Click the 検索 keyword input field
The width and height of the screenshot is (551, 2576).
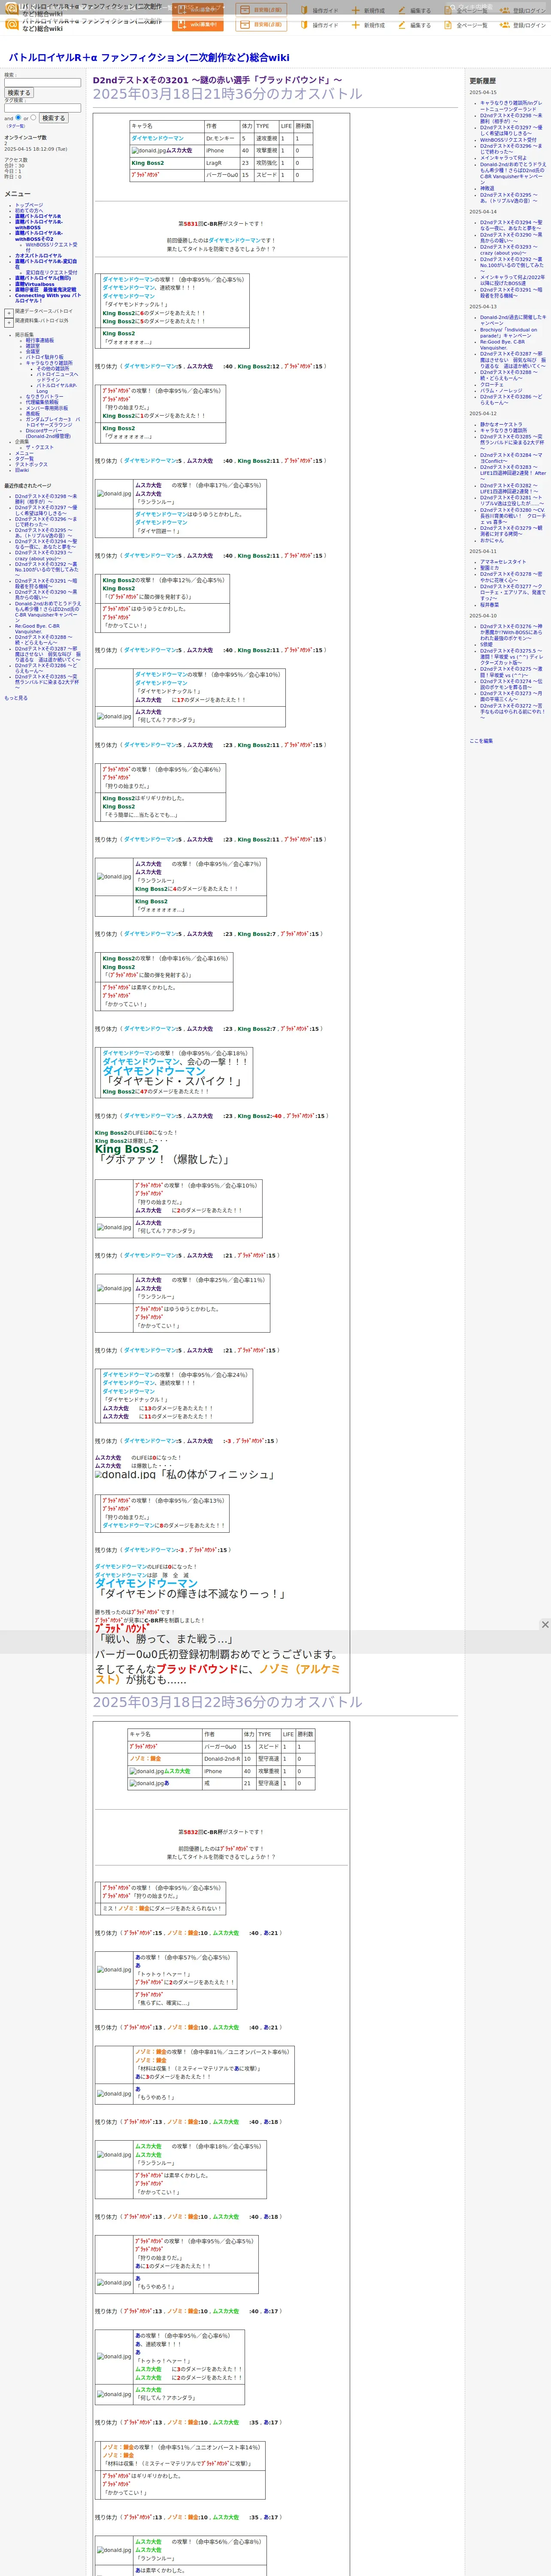pyautogui.click(x=42, y=82)
